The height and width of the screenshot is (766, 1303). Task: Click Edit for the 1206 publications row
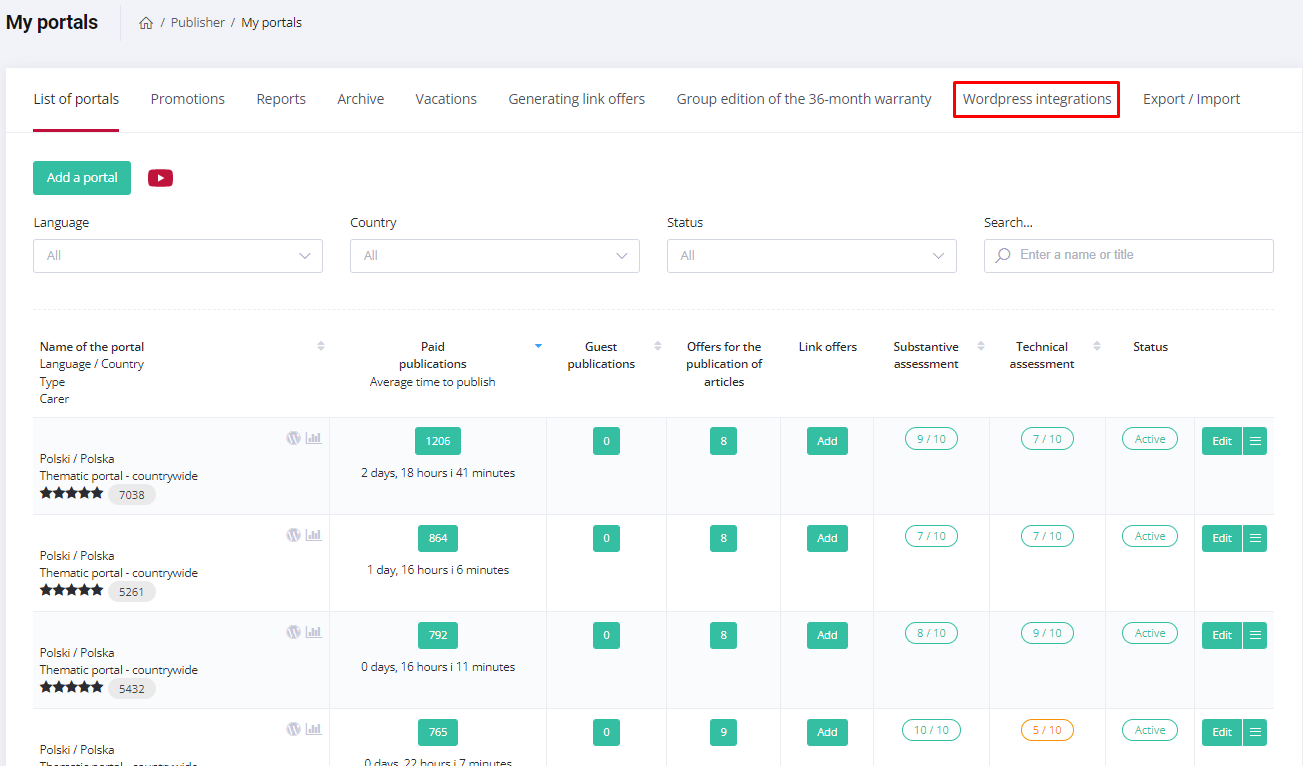(1222, 441)
